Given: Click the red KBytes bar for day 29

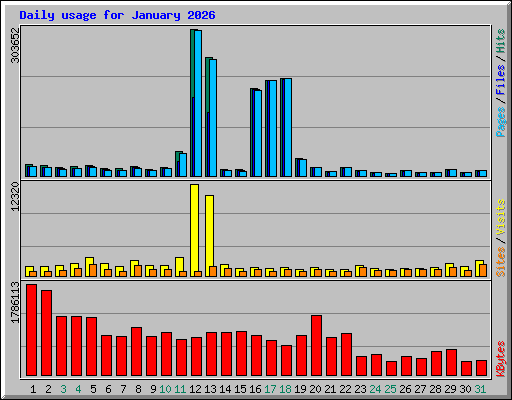Looking at the screenshot, I should pyautogui.click(x=452, y=362).
